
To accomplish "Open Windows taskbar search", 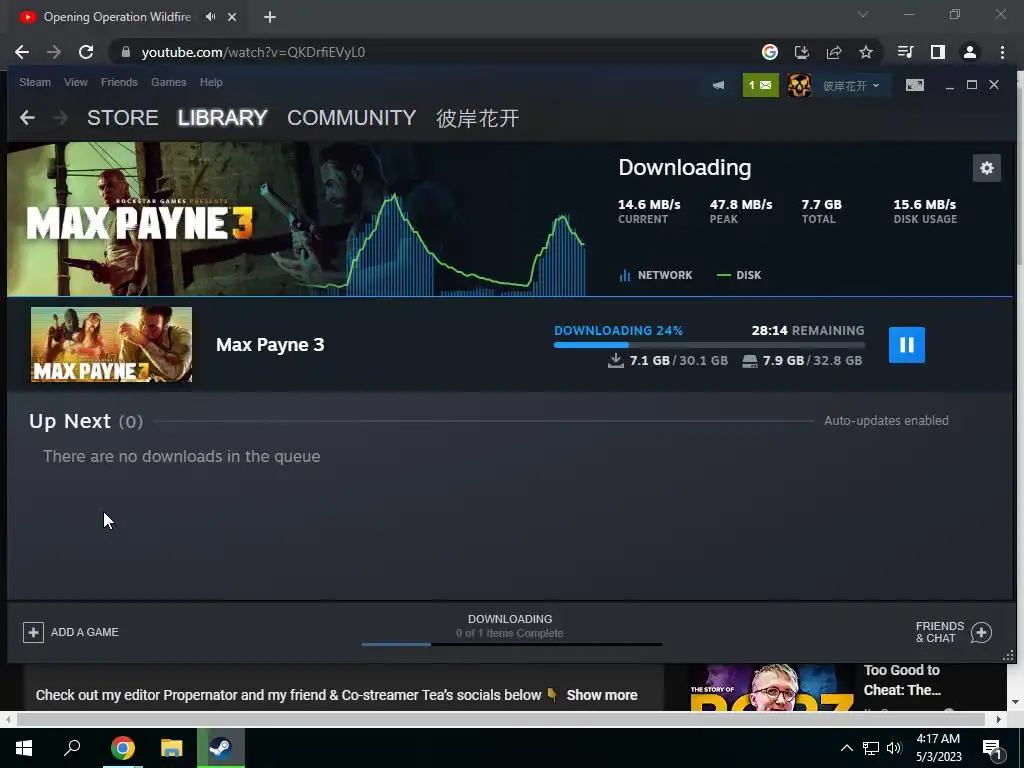I will pyautogui.click(x=72, y=748).
